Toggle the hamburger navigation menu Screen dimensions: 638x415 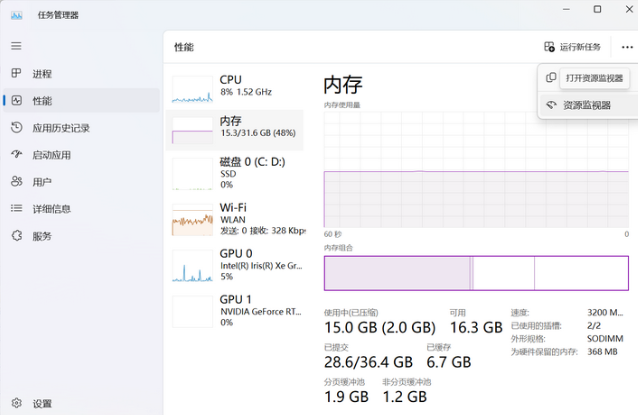(x=16, y=46)
